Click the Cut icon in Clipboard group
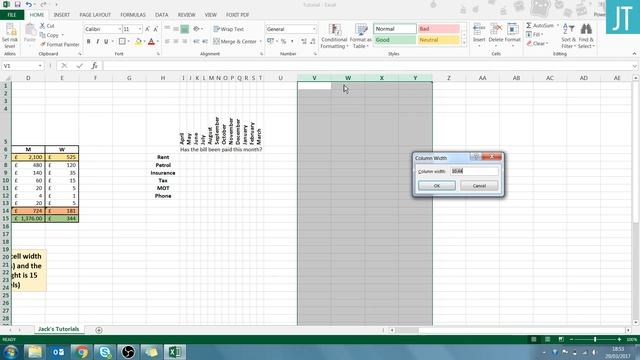 point(42,26)
